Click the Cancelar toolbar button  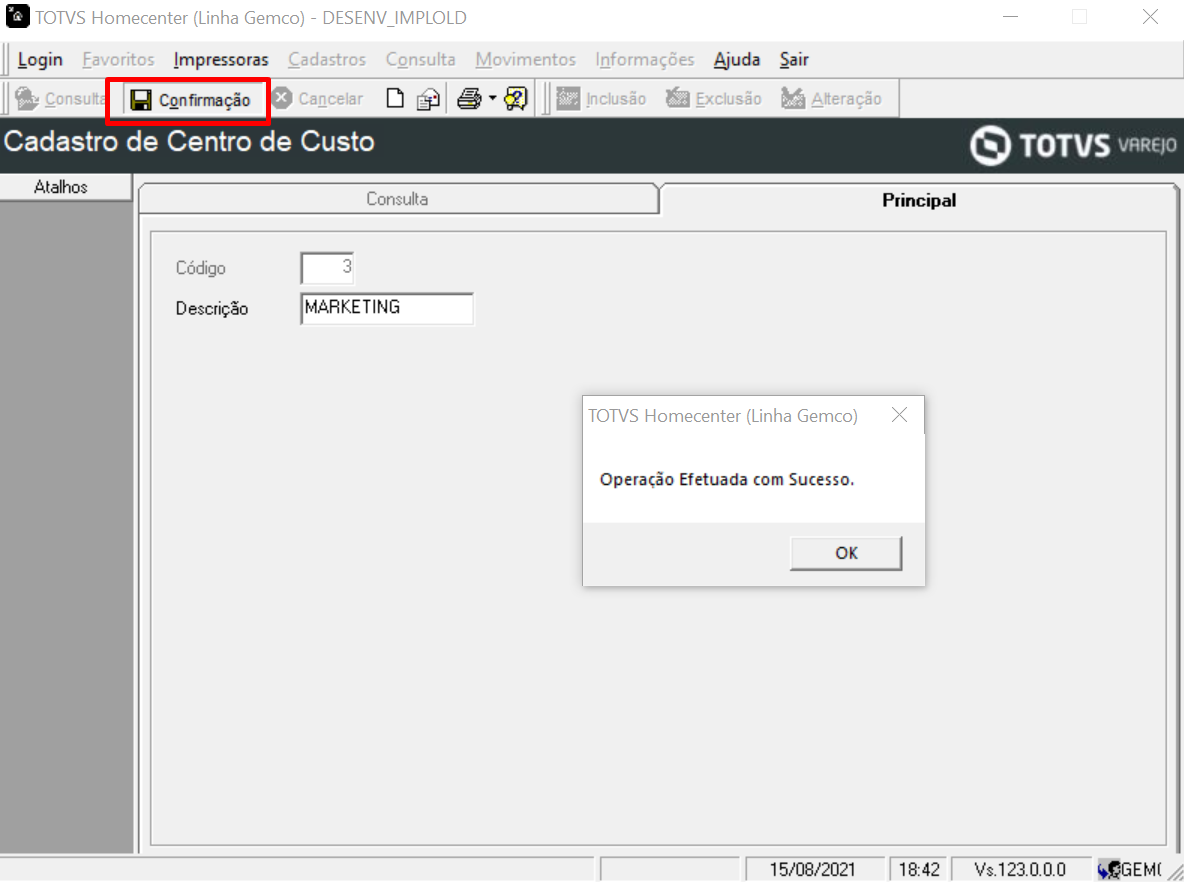(x=318, y=99)
